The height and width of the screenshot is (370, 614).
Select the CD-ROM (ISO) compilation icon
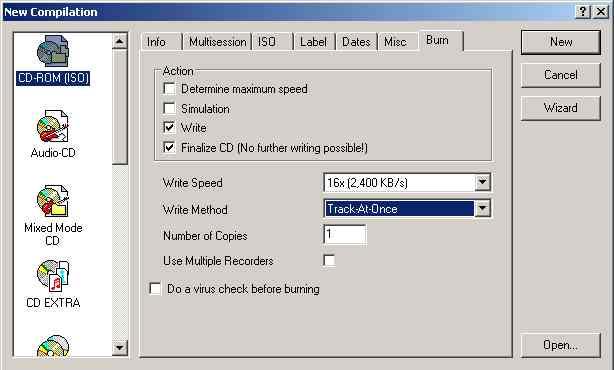click(x=53, y=51)
